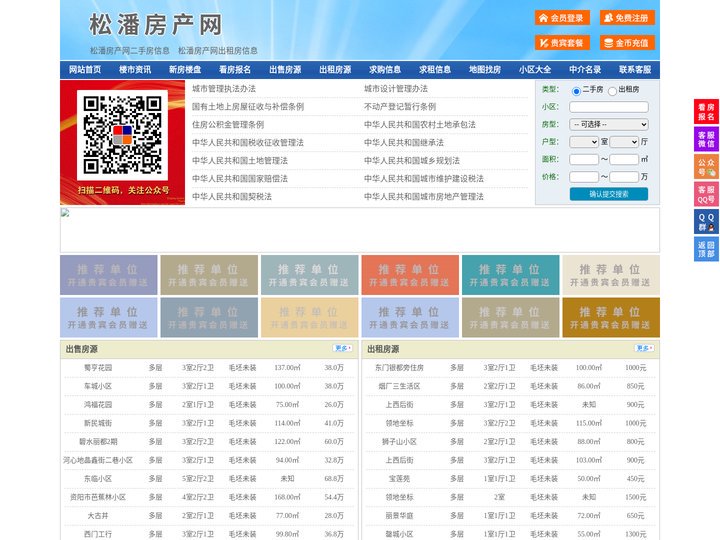Open 联系客服 navigation item
Viewport: 720px width, 540px height.
pos(635,70)
